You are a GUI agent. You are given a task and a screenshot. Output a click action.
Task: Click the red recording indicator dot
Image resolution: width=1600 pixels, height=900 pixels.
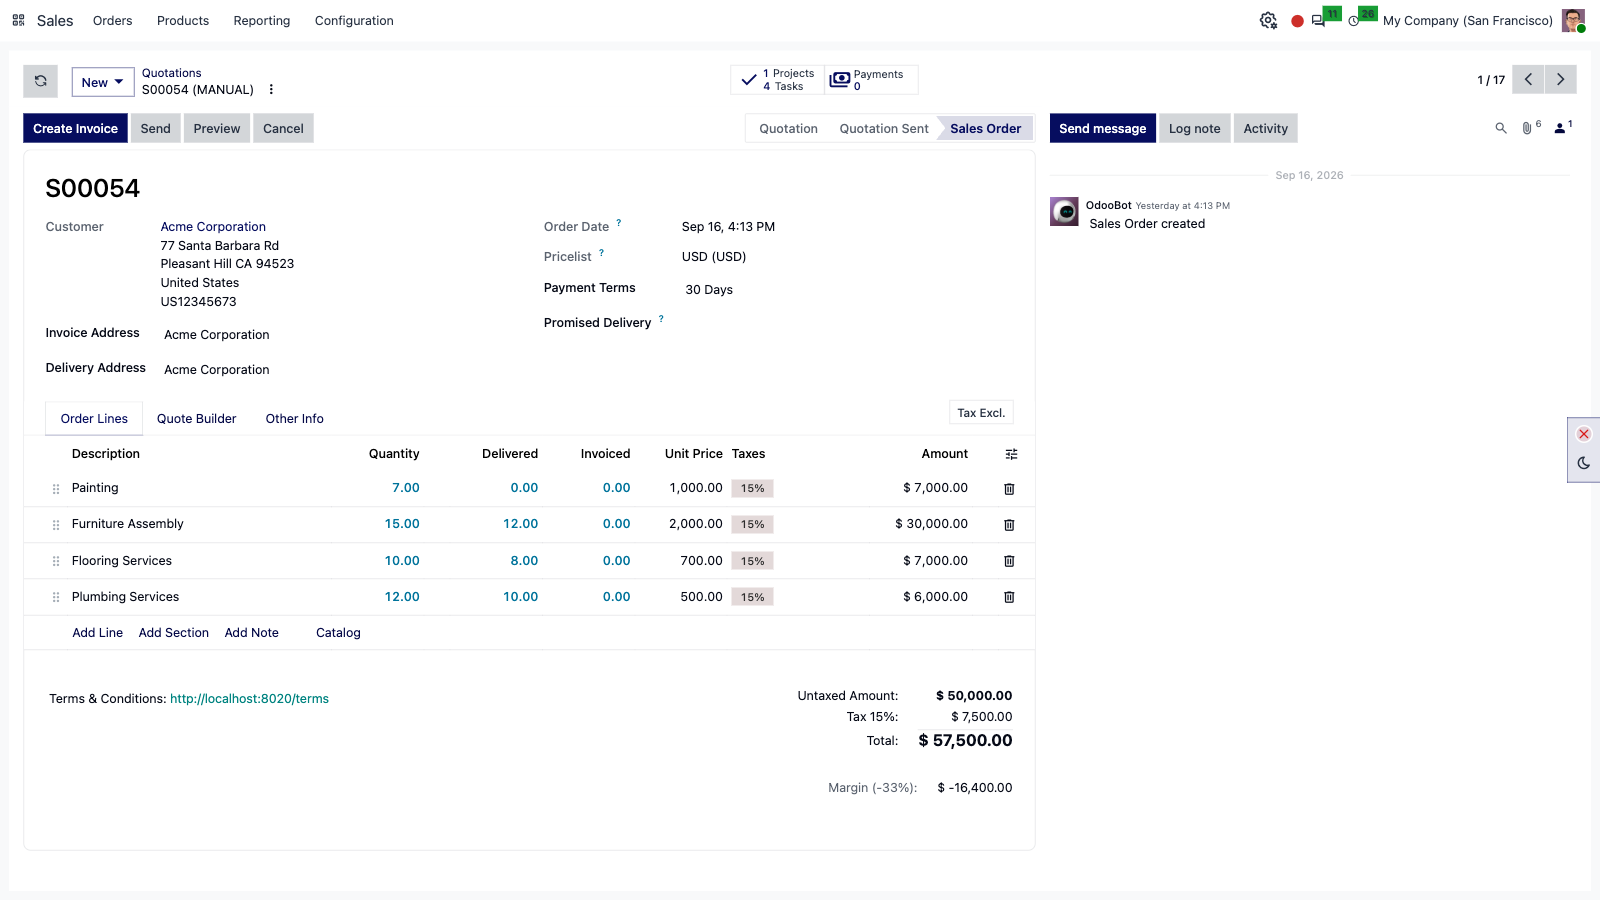coord(1297,21)
